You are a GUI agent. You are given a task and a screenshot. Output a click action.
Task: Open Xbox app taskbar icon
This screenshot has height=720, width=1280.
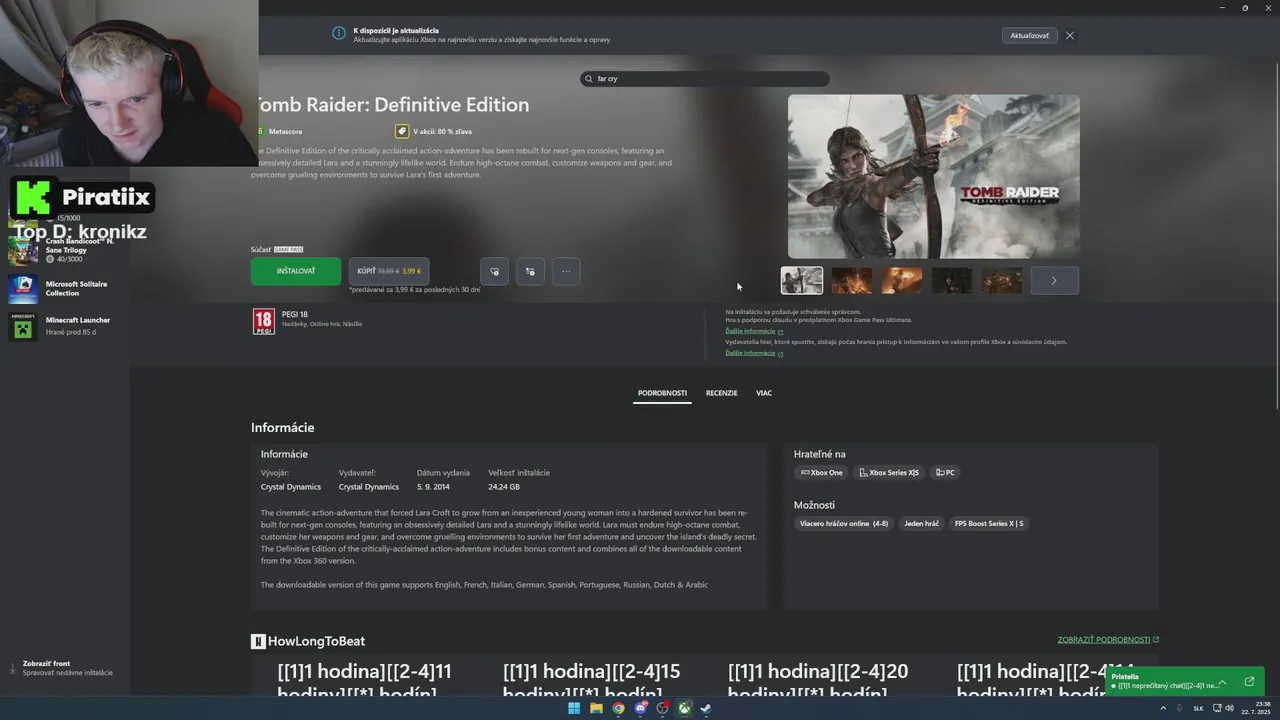684,708
